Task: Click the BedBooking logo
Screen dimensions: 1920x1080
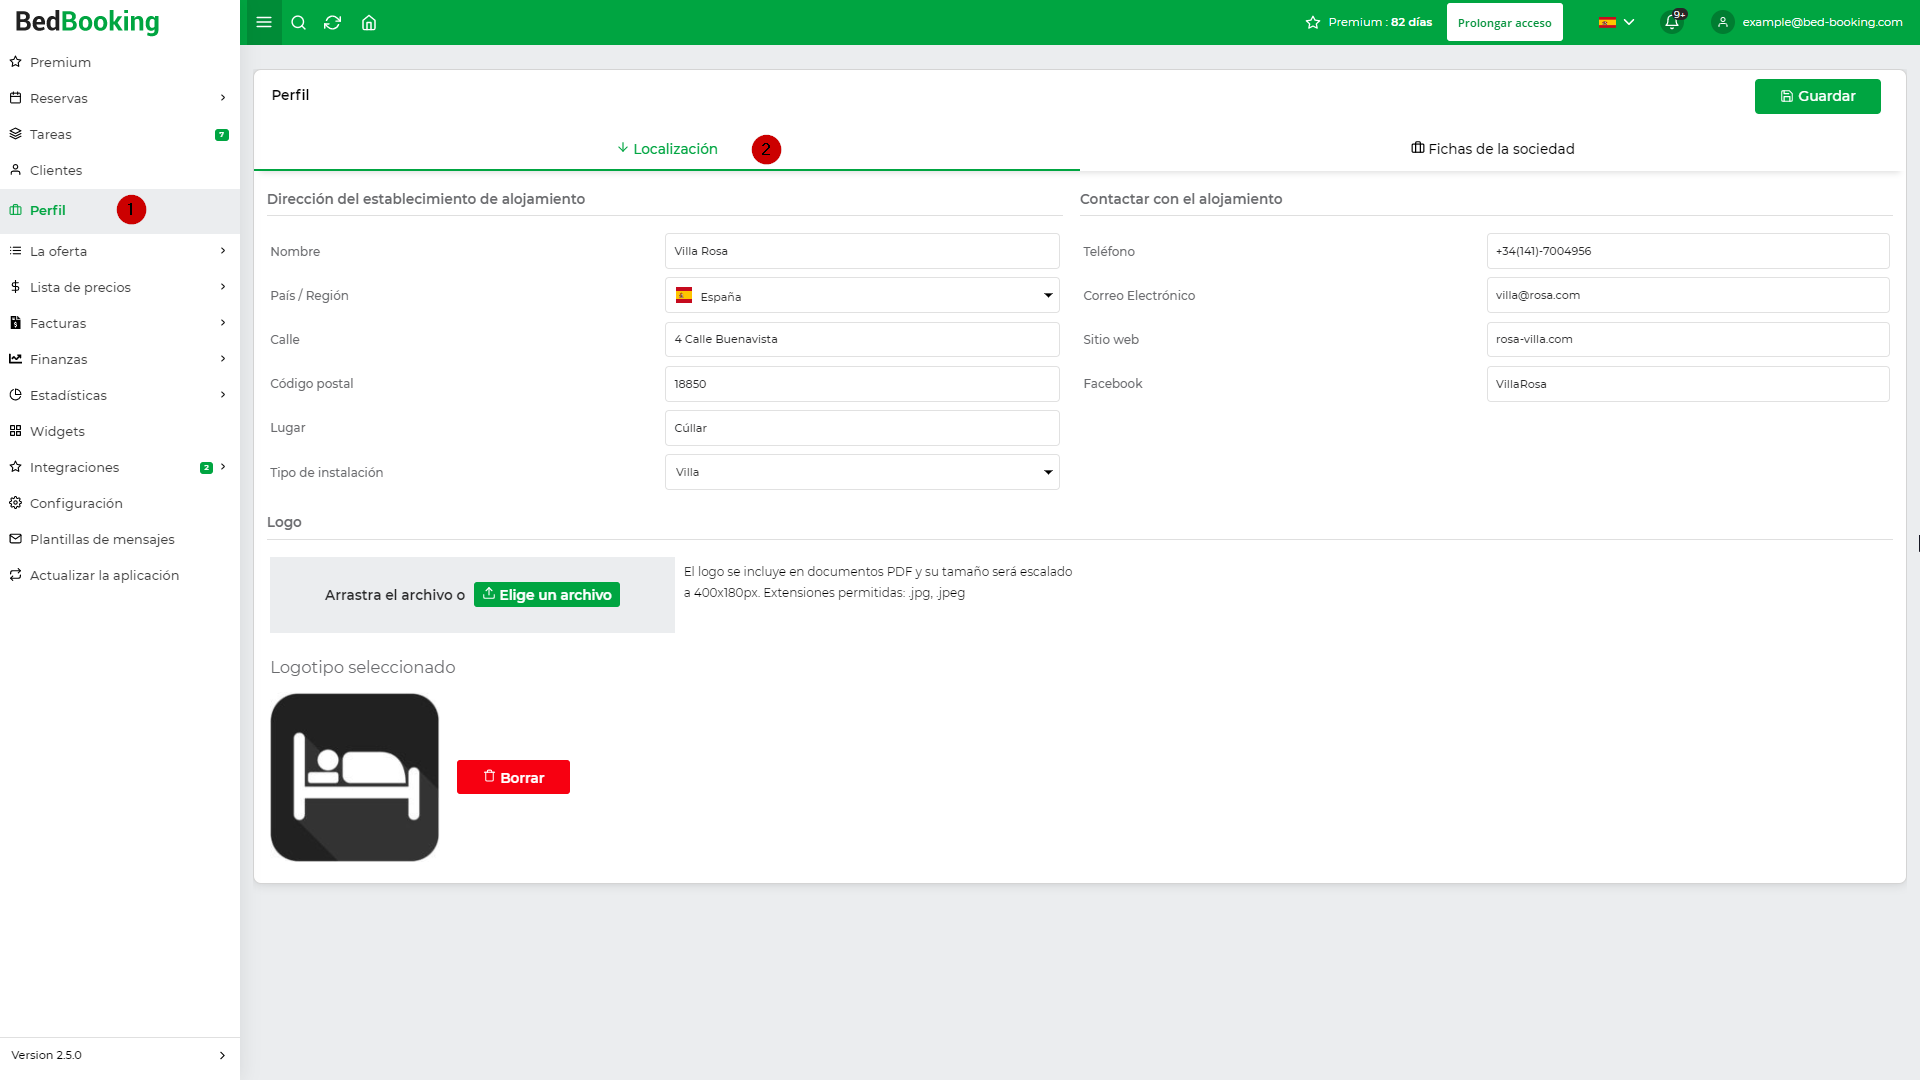Action: pyautogui.click(x=87, y=21)
